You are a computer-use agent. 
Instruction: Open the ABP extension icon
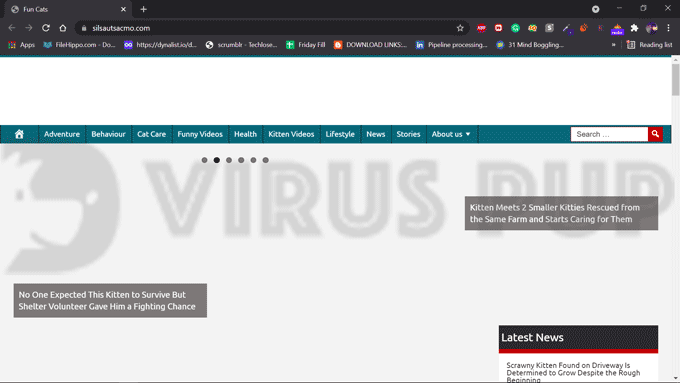point(481,28)
